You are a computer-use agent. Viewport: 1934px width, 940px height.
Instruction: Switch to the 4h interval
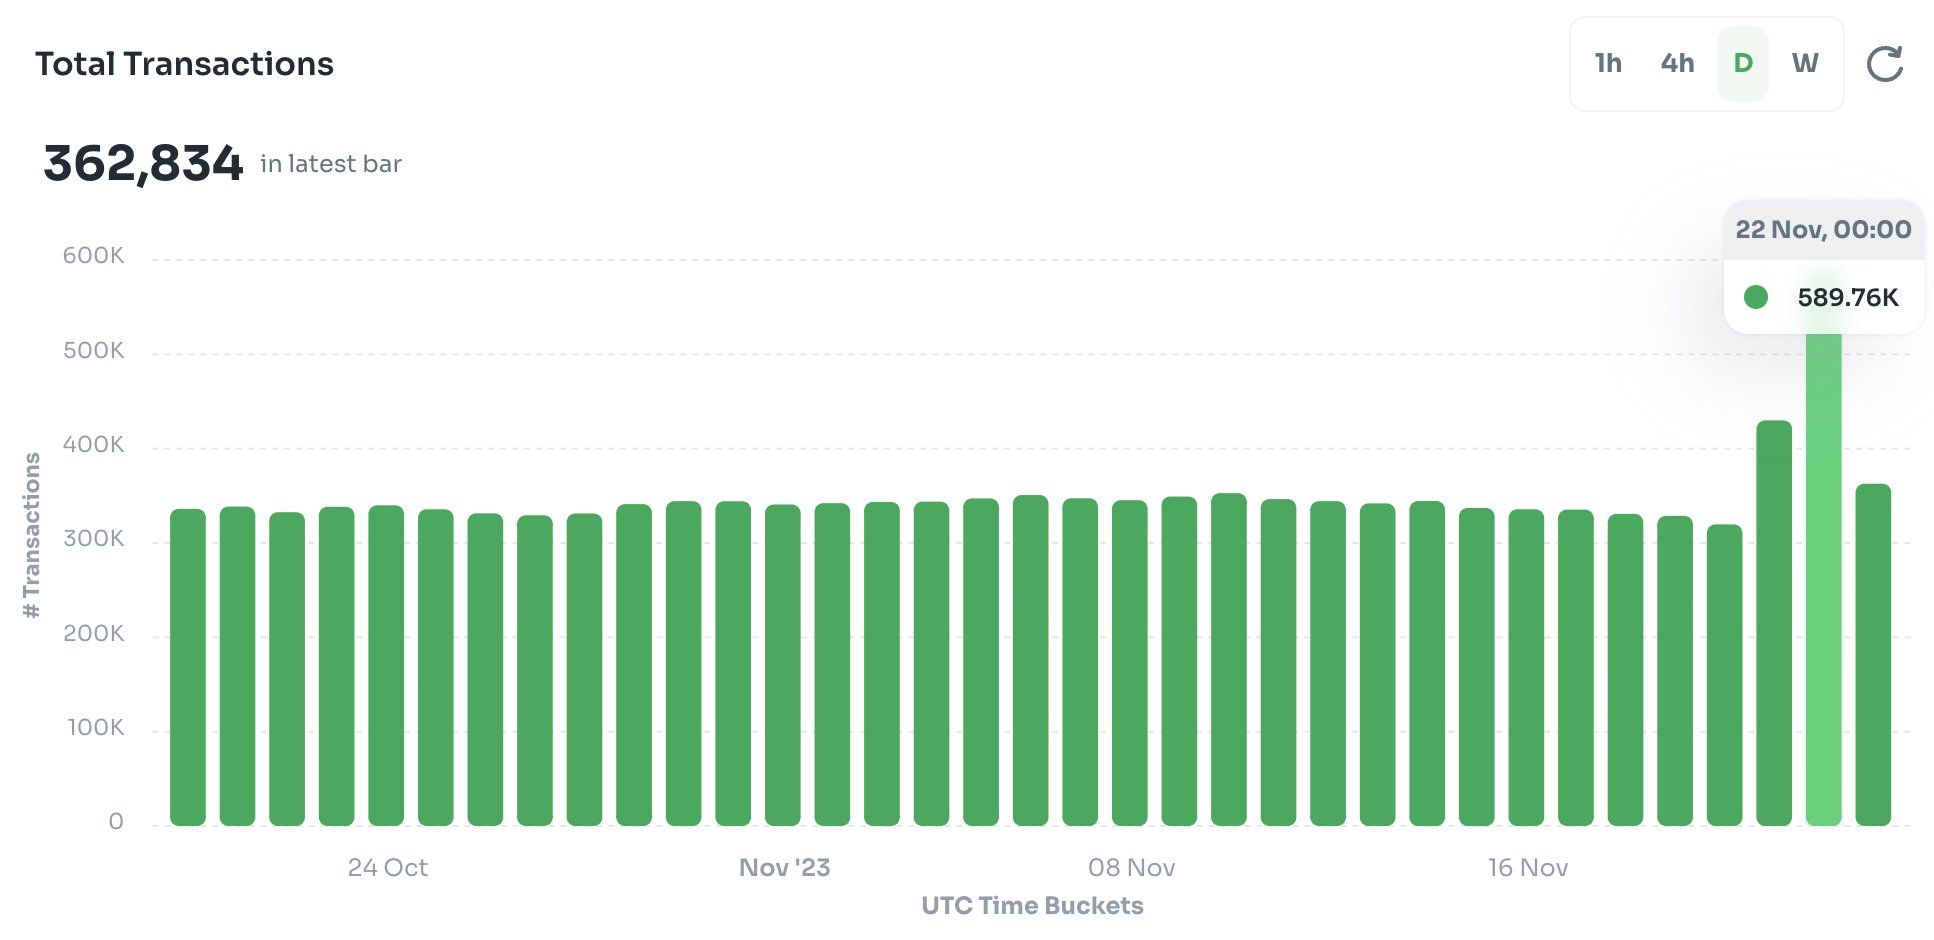coord(1677,64)
